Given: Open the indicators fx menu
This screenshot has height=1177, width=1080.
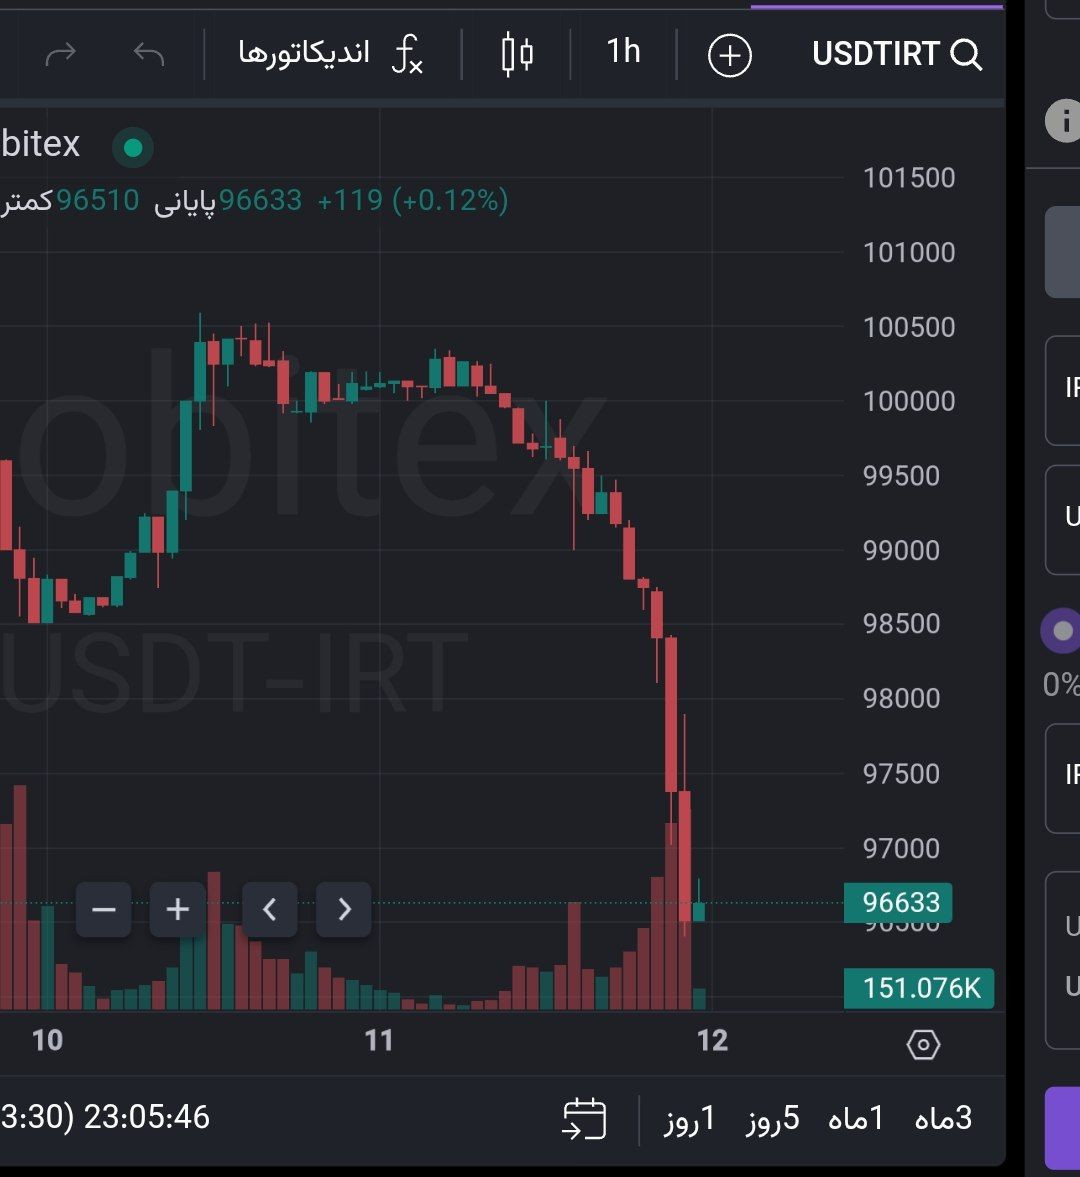Looking at the screenshot, I should 330,54.
